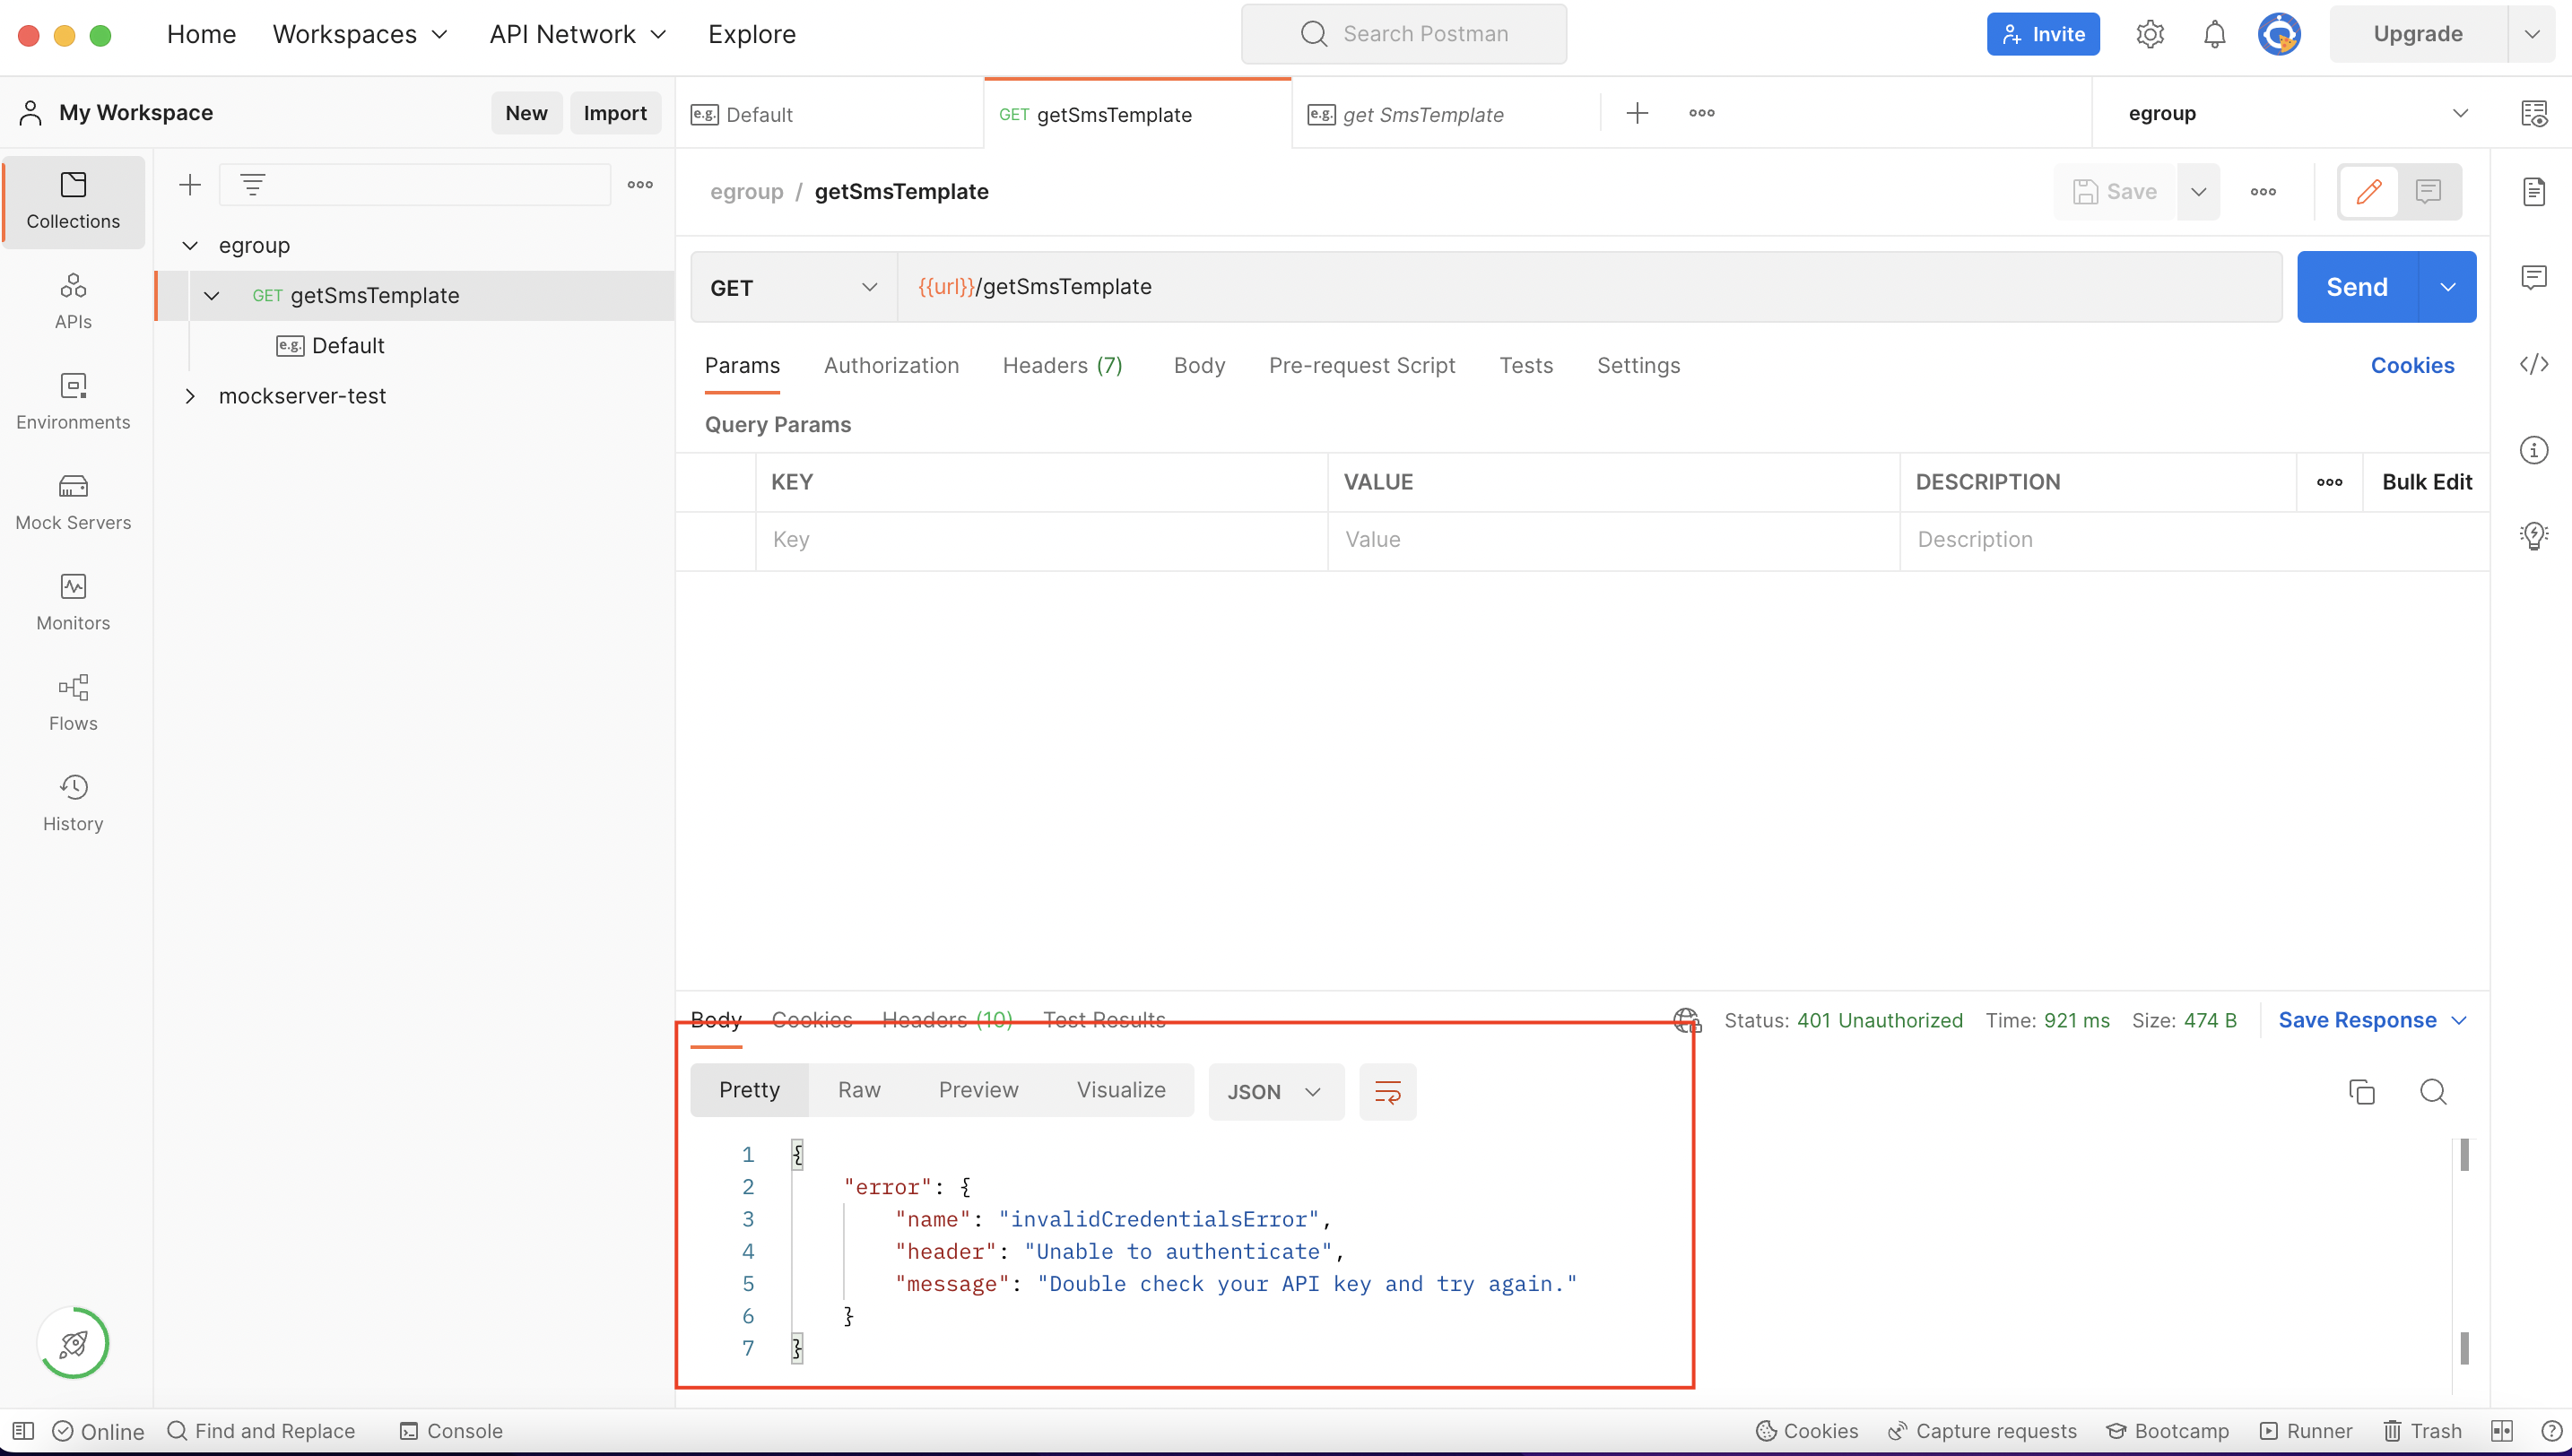
Task: Switch to the Raw response view
Action: pos(858,1089)
